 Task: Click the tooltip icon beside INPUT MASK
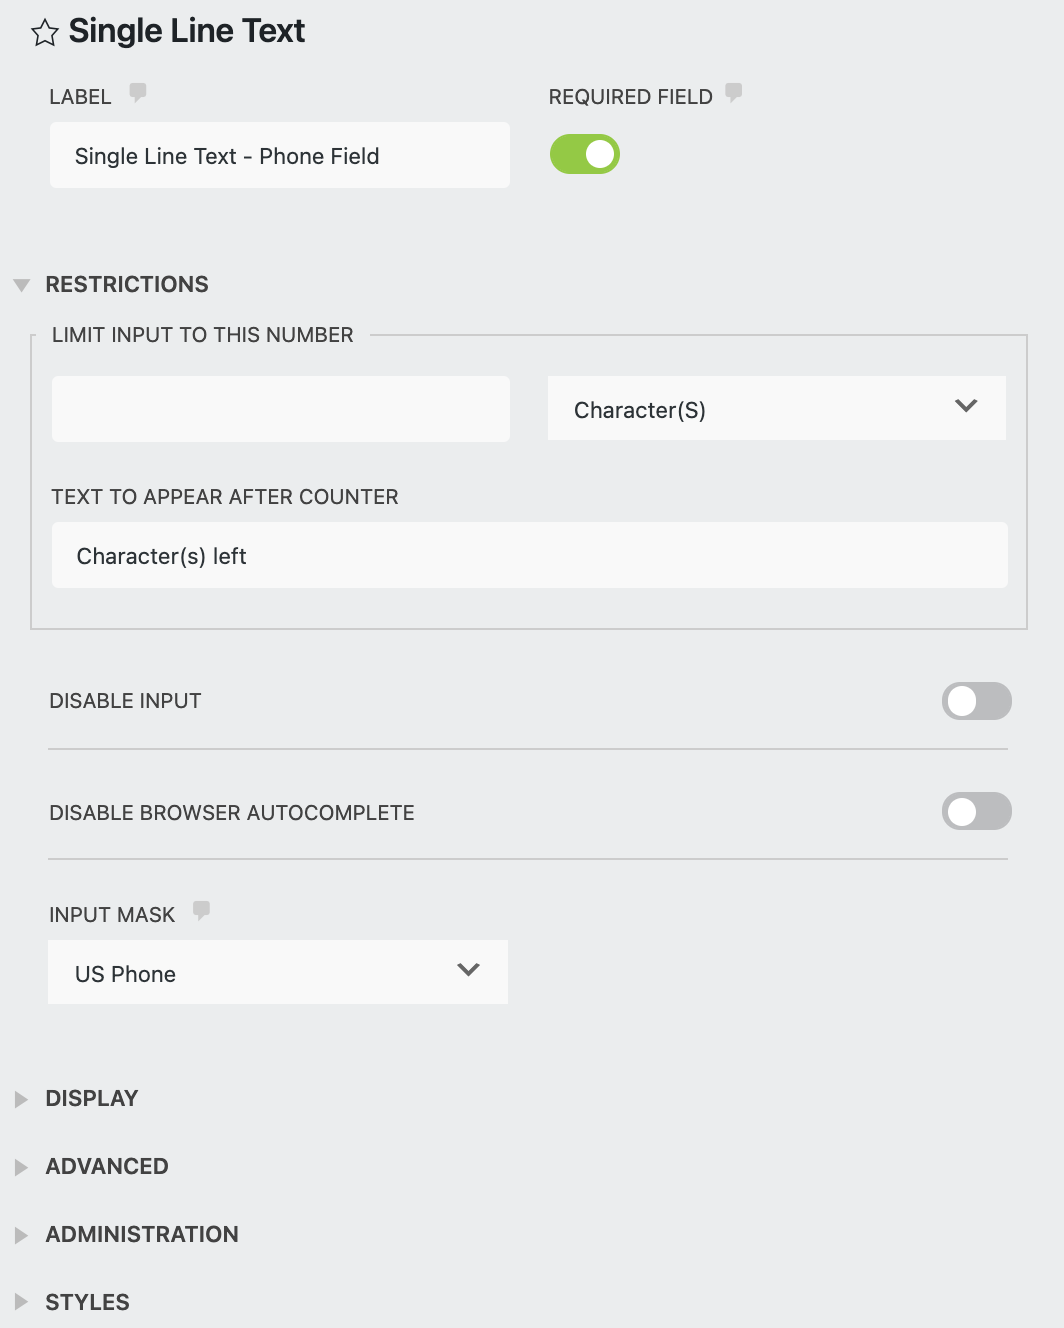click(201, 910)
